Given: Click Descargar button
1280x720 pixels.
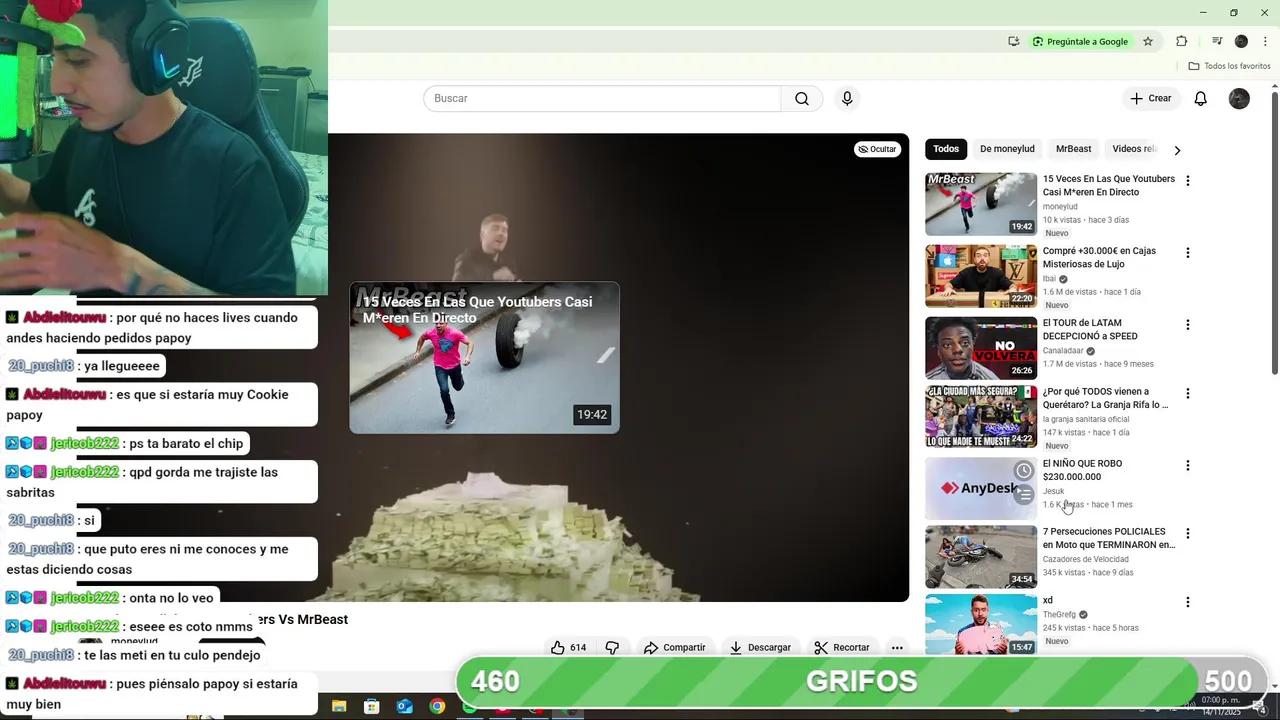Looking at the screenshot, I should 760,647.
